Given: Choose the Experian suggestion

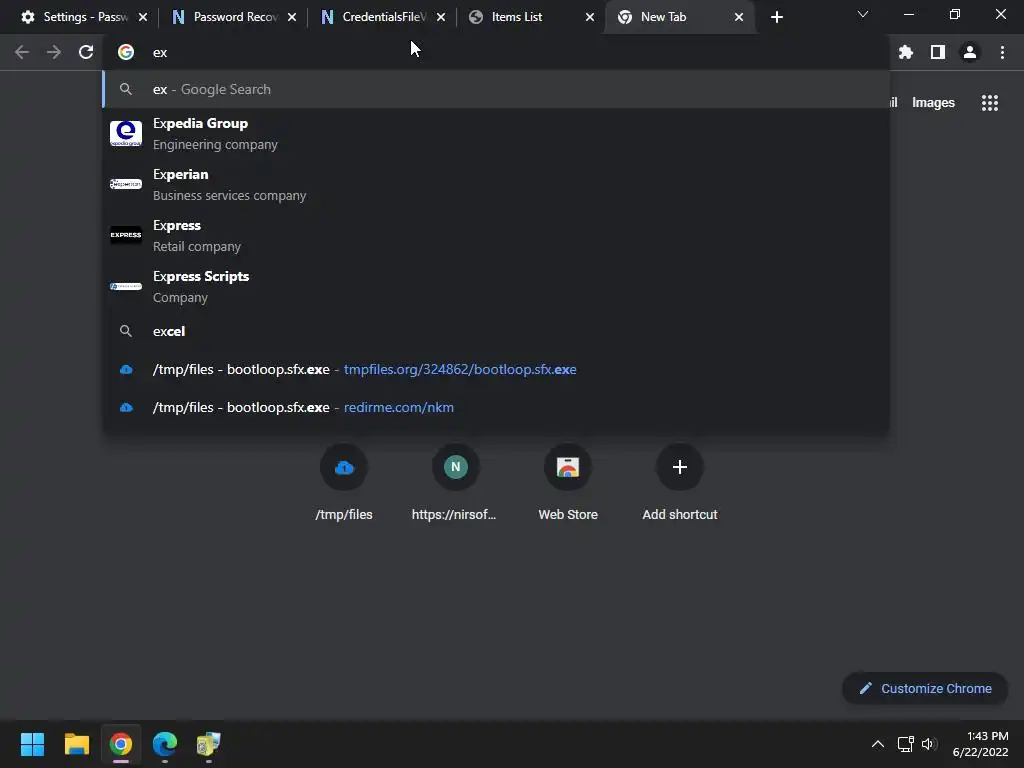Looking at the screenshot, I should click(x=496, y=185).
